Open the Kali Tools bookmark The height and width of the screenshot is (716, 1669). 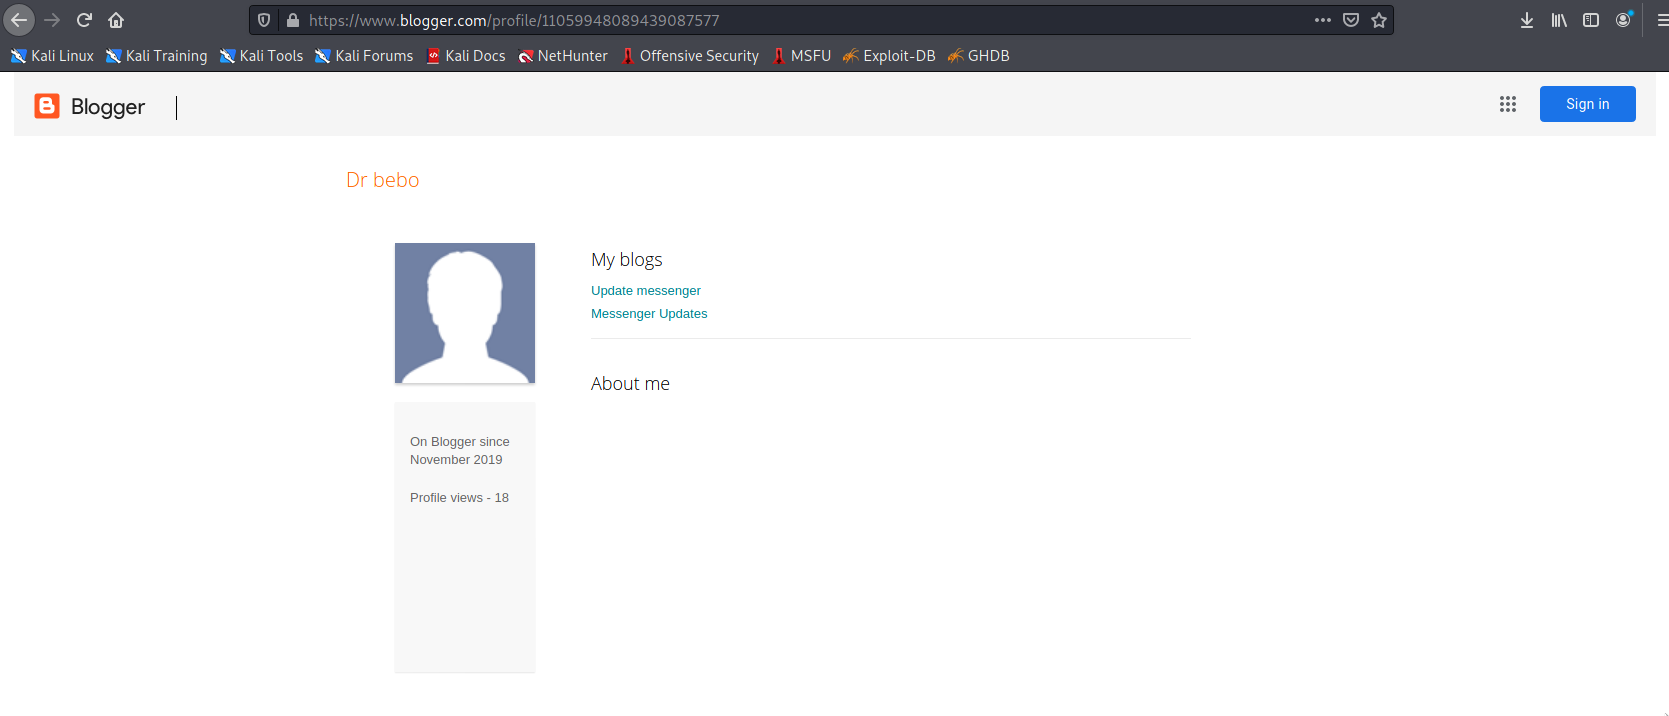[x=261, y=56]
